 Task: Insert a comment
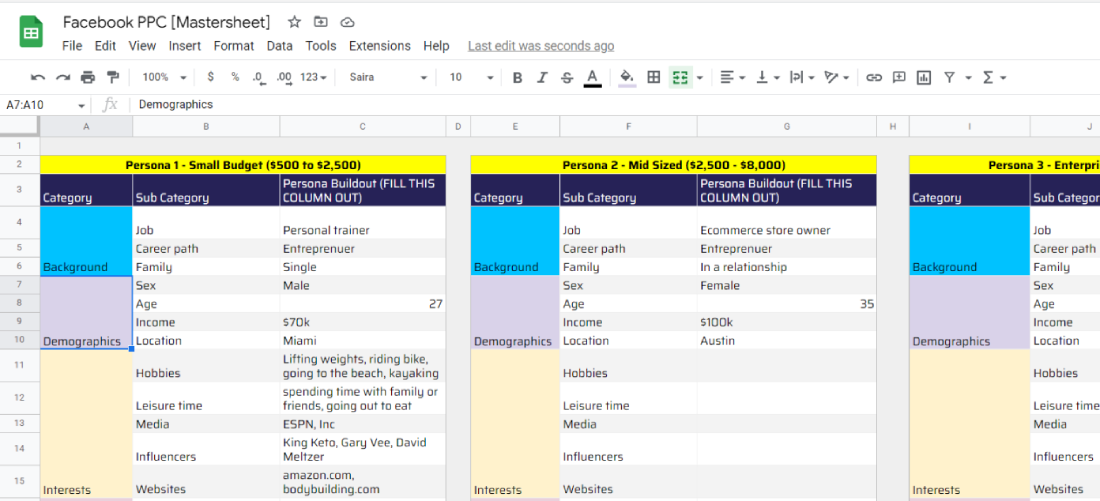(899, 77)
